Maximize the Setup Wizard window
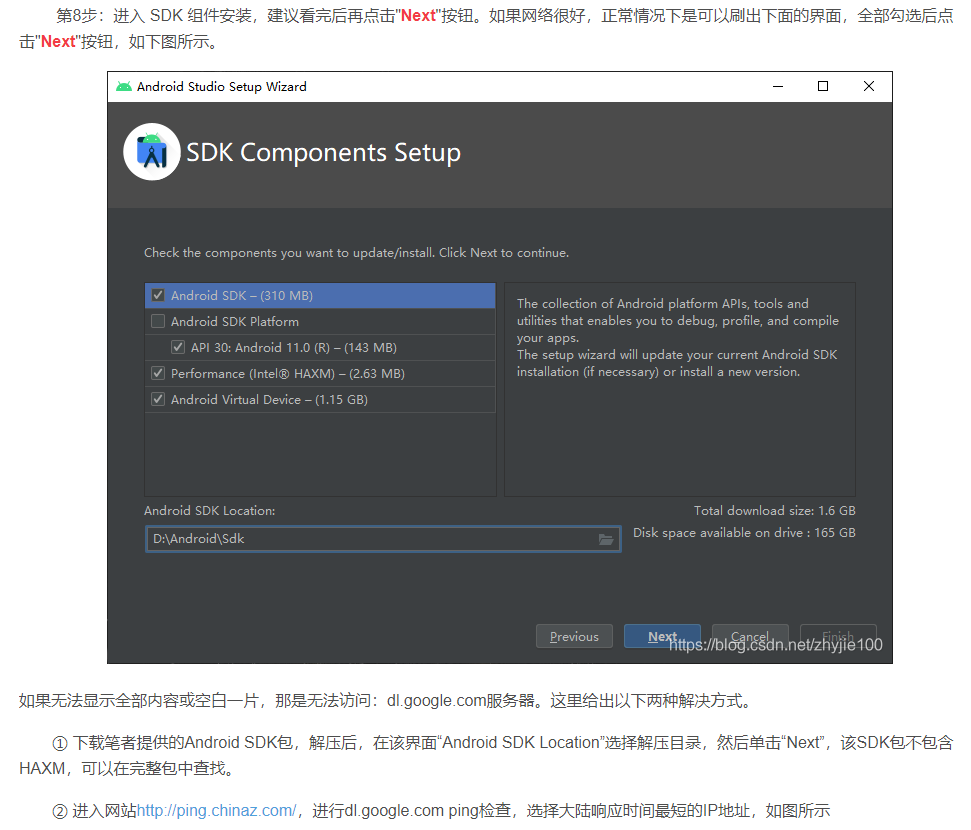Screen dimensions: 971x830 point(822,87)
